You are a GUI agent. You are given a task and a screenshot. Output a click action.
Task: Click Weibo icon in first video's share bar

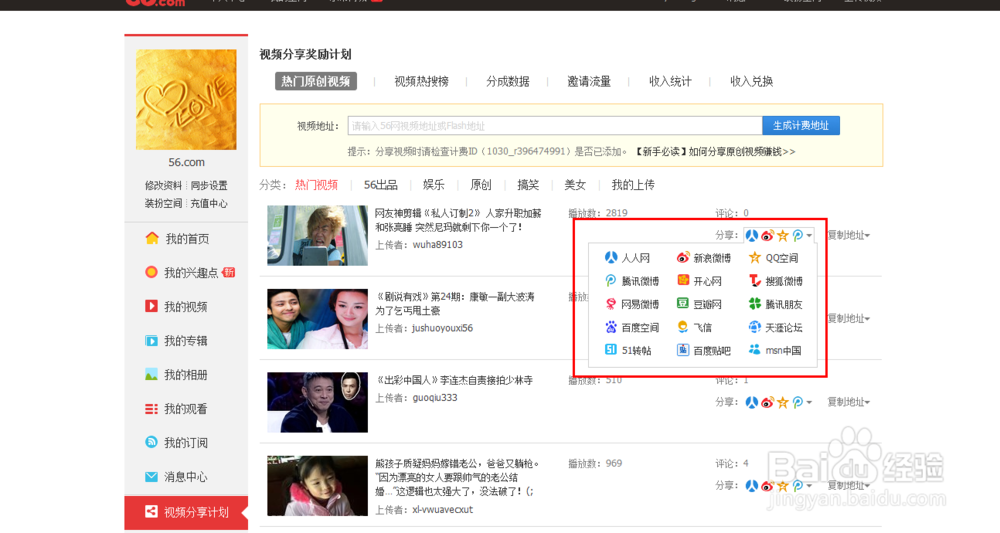point(767,235)
